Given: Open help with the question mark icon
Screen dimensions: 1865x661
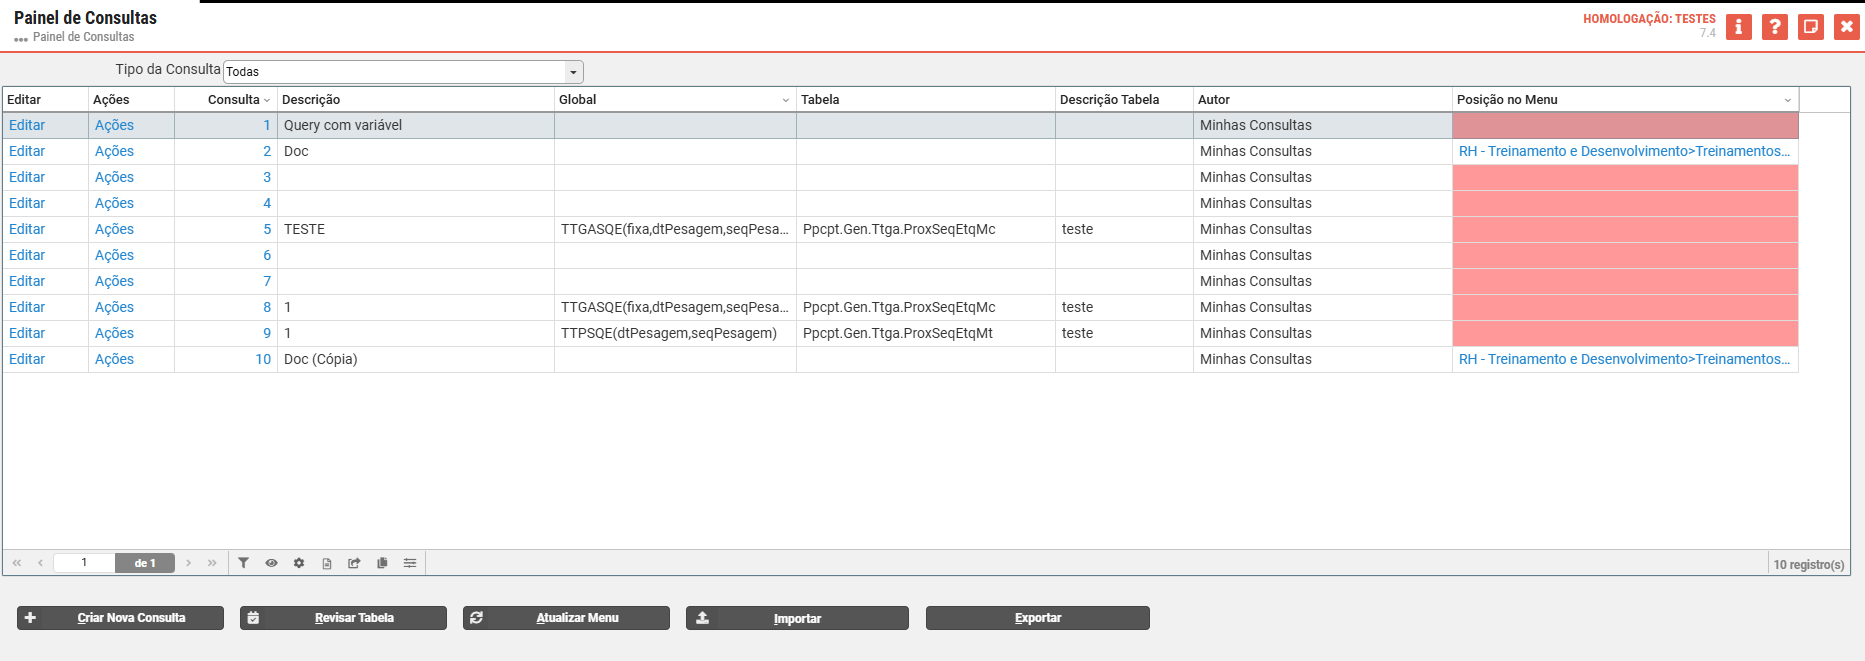Looking at the screenshot, I should (1775, 27).
